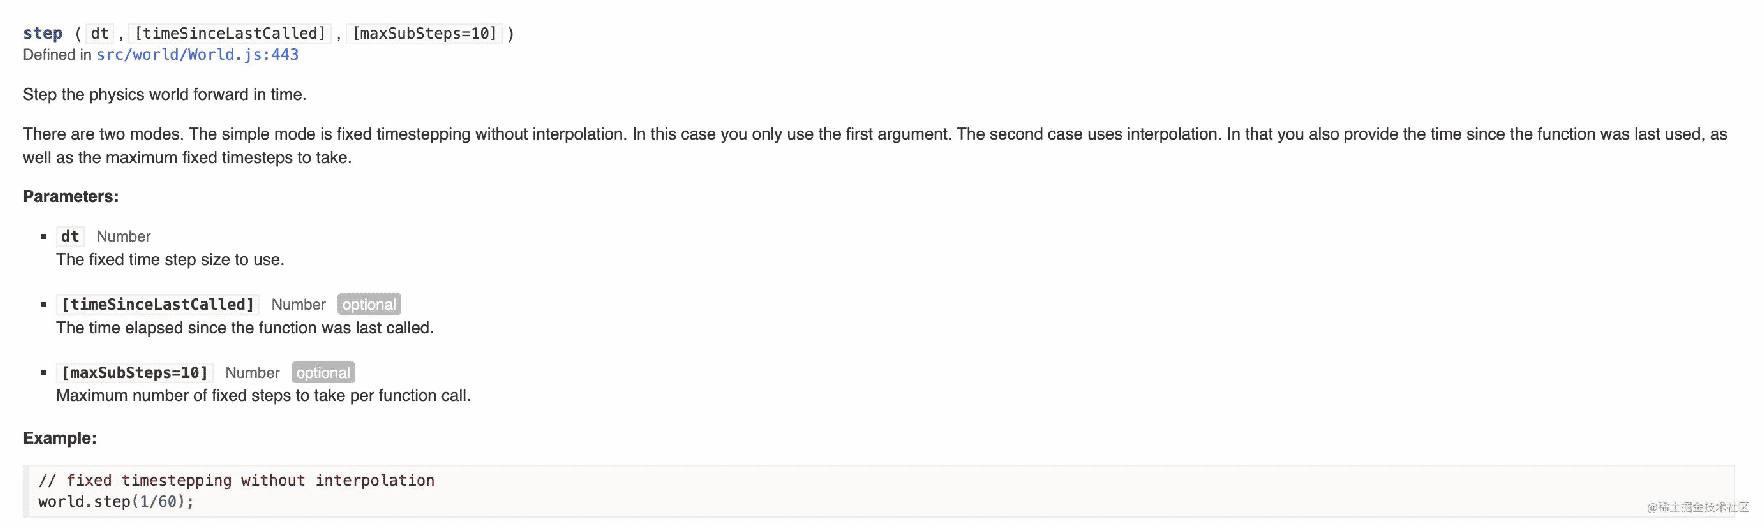Click 'Step the physics world forward' sentence
This screenshot has width=1764, height=528.
[165, 94]
